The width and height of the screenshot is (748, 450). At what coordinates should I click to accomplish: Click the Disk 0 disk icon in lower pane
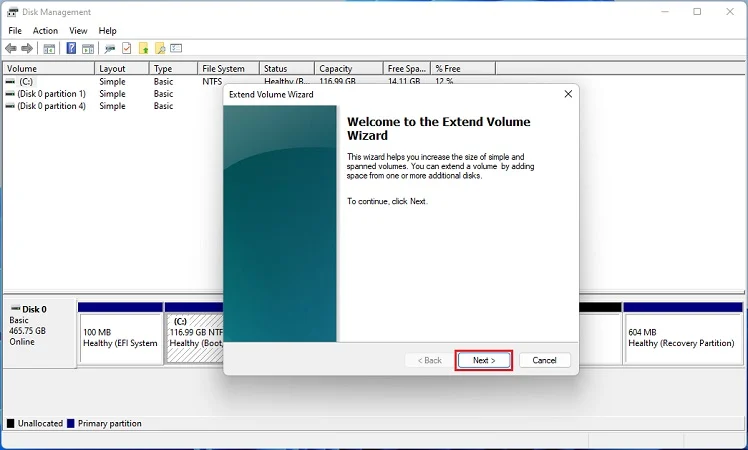(15, 309)
